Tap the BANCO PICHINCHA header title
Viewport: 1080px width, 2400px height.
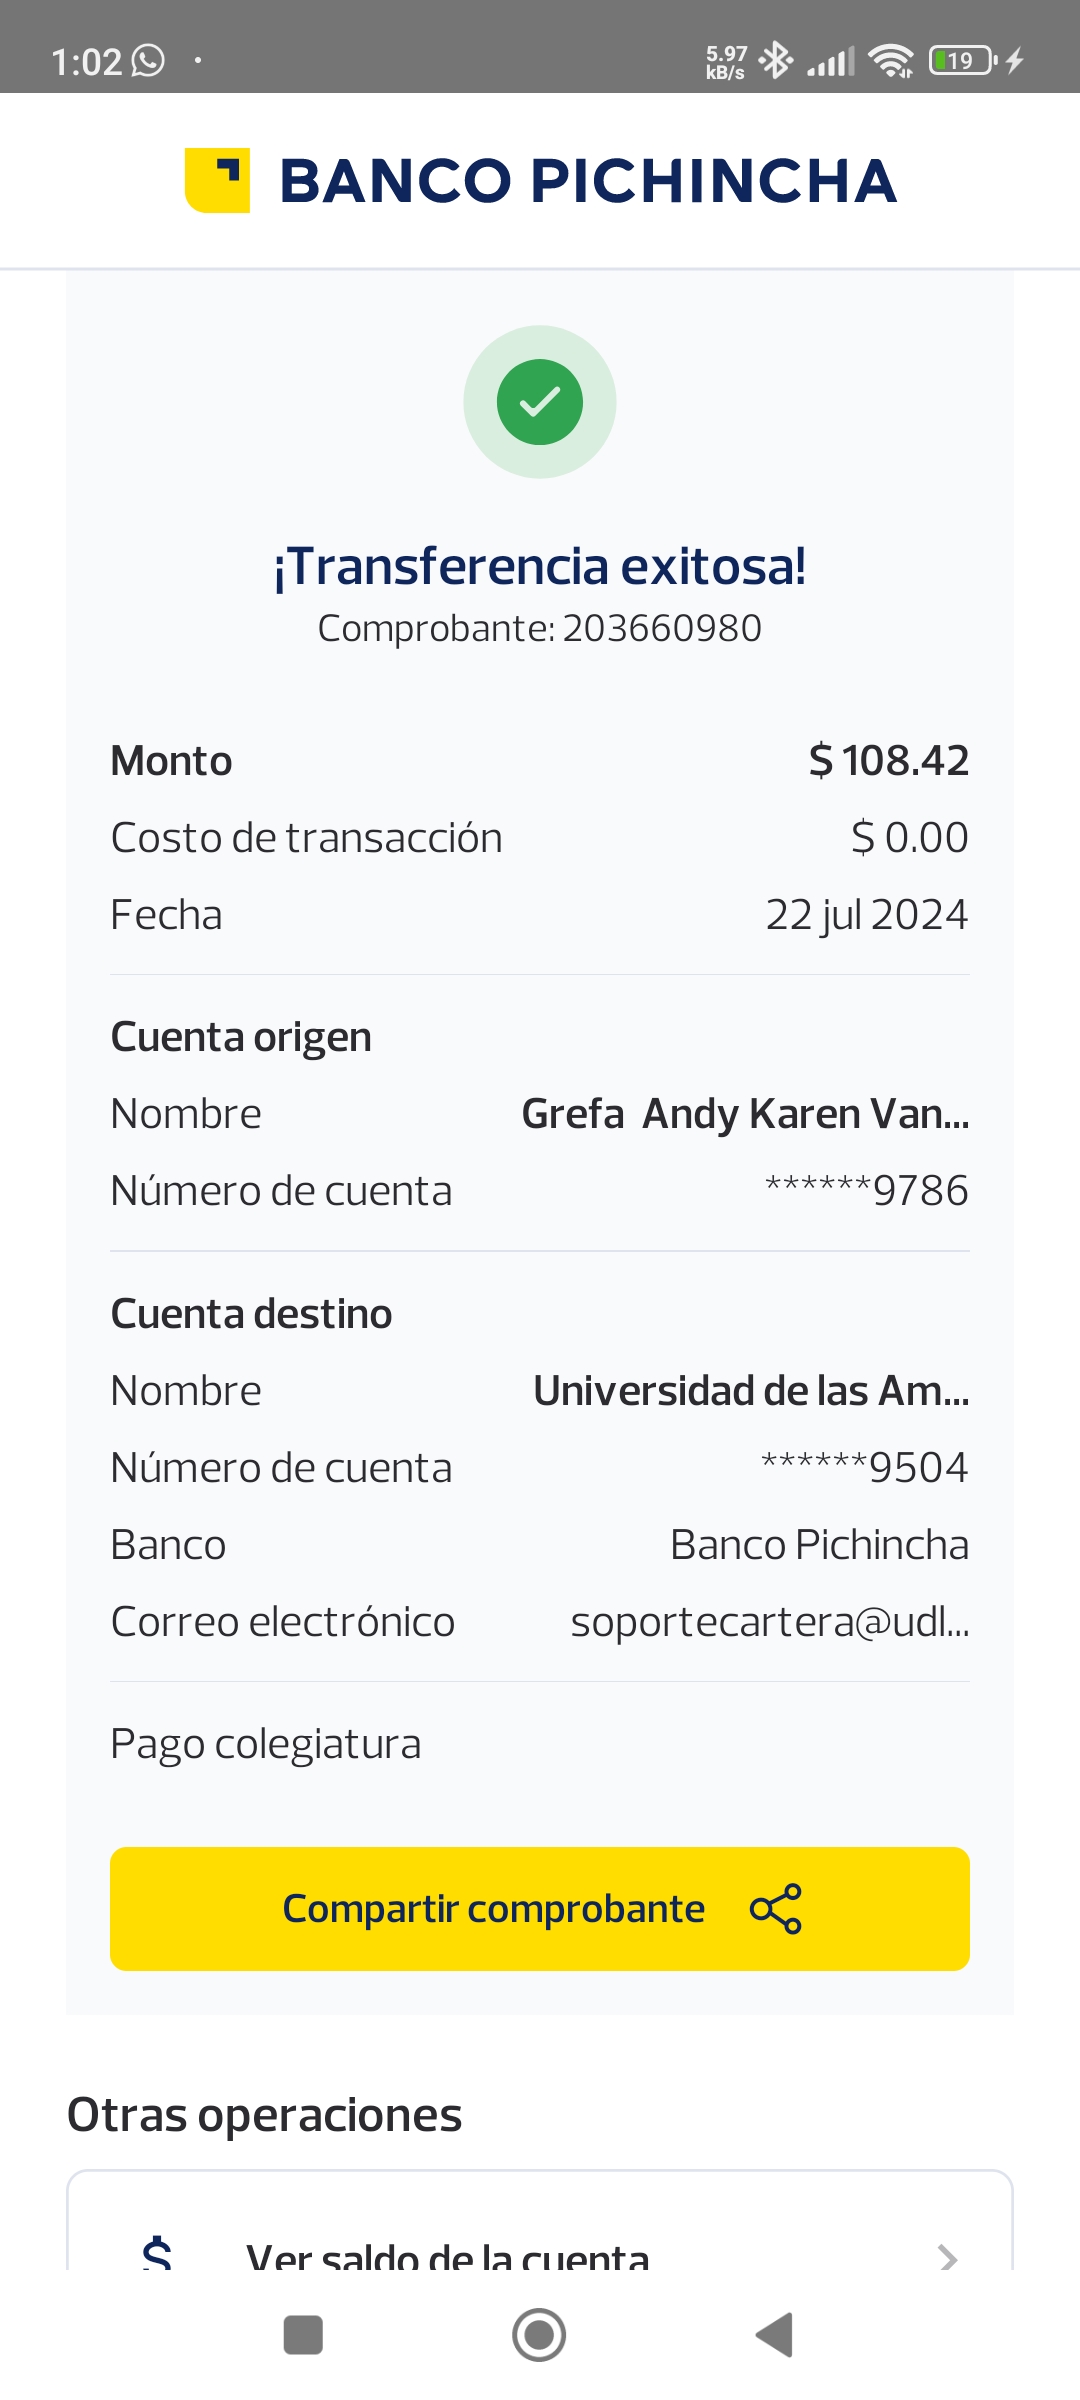click(588, 181)
